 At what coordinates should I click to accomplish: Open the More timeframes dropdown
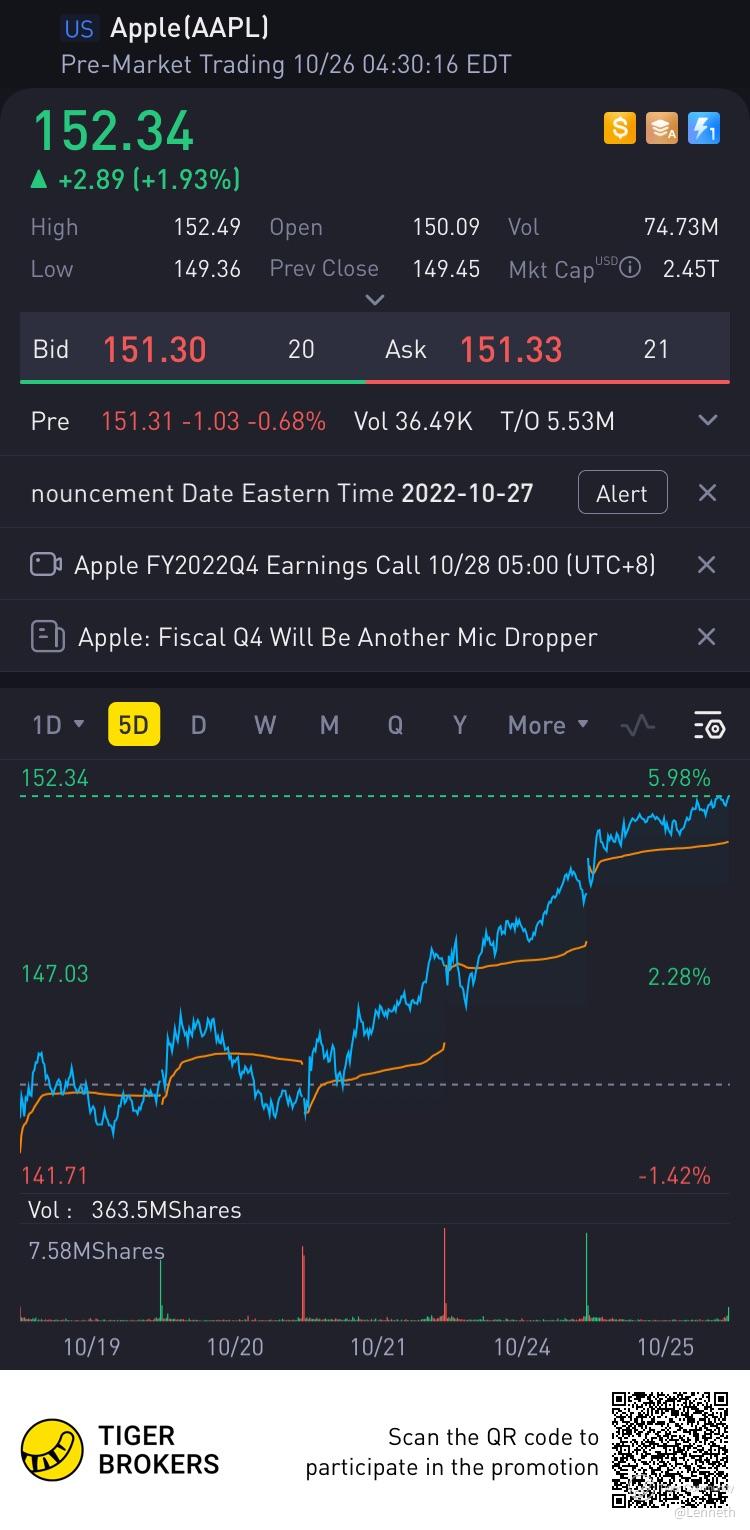(548, 726)
